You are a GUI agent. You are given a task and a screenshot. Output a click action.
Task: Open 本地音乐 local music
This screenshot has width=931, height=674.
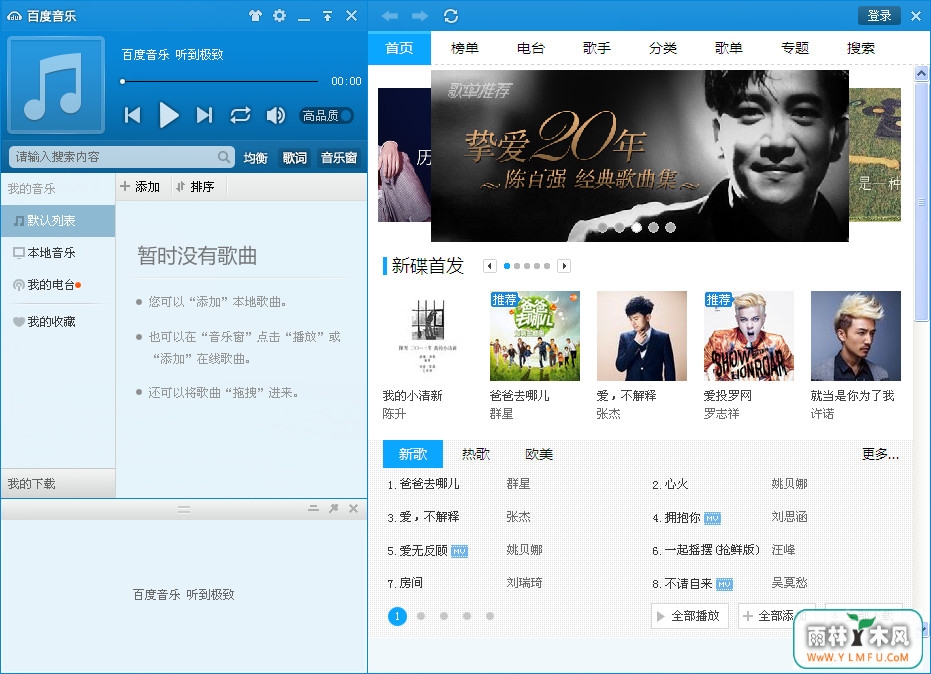58,253
